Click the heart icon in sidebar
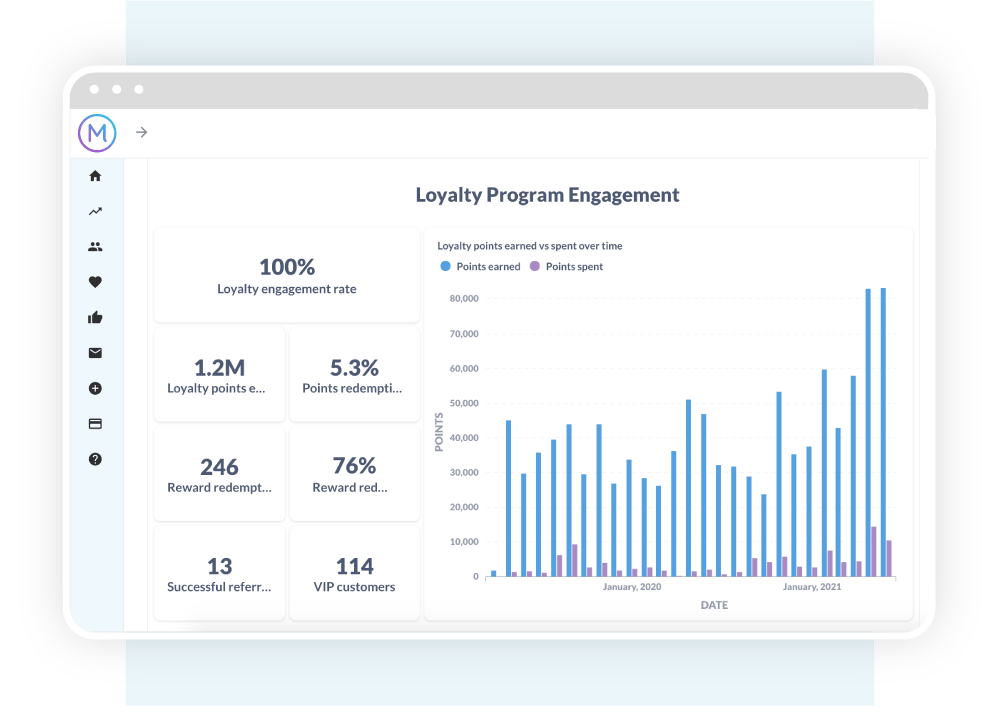Screen dimensions: 1000x722 pyautogui.click(x=96, y=282)
